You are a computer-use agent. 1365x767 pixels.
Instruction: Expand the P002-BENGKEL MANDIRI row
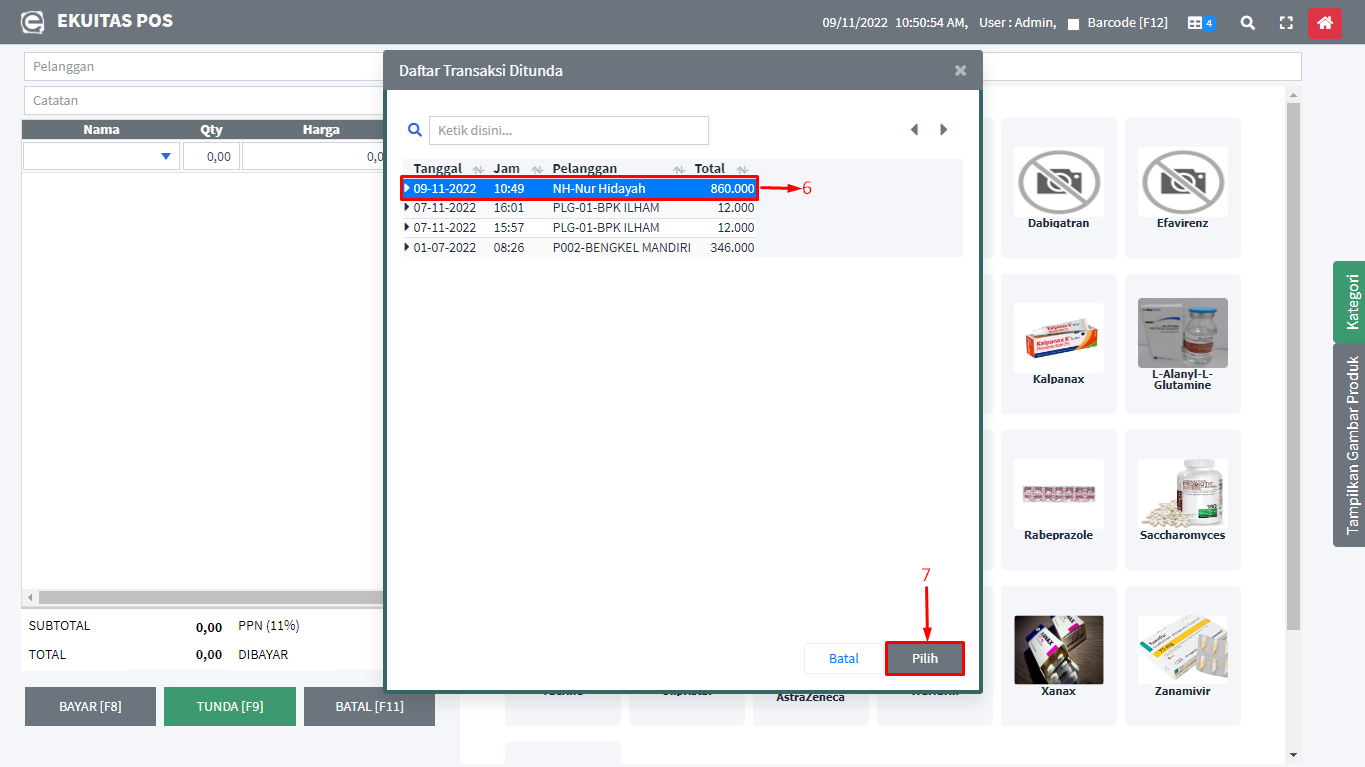point(407,247)
